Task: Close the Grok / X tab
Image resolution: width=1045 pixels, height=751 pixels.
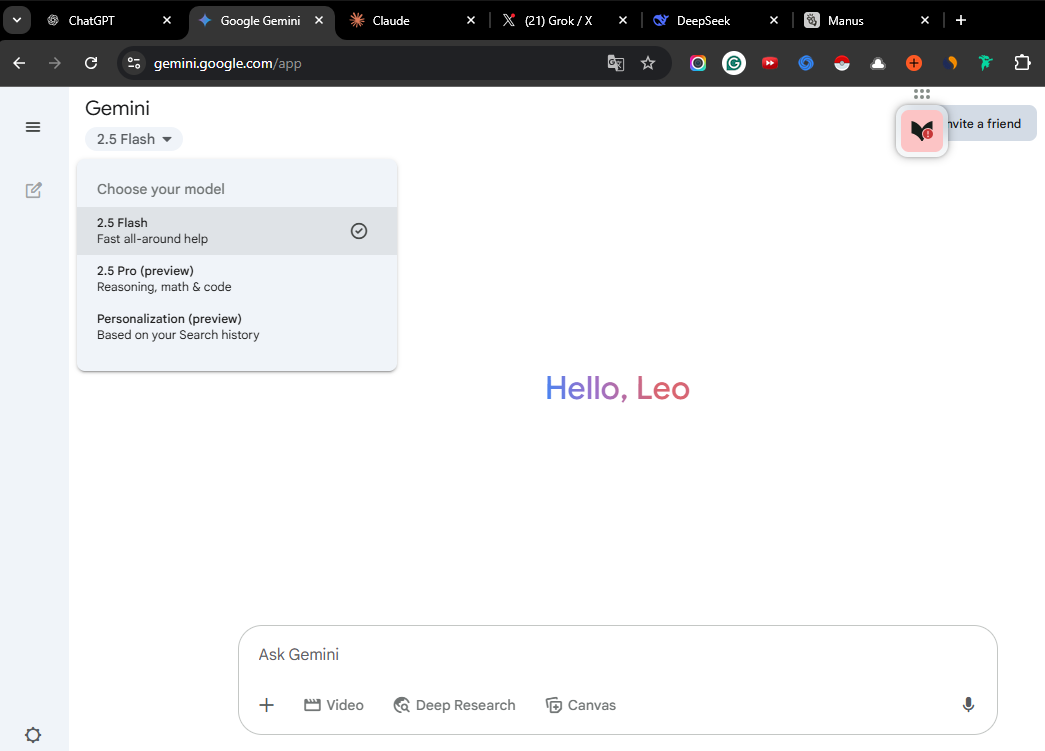Action: coord(622,21)
